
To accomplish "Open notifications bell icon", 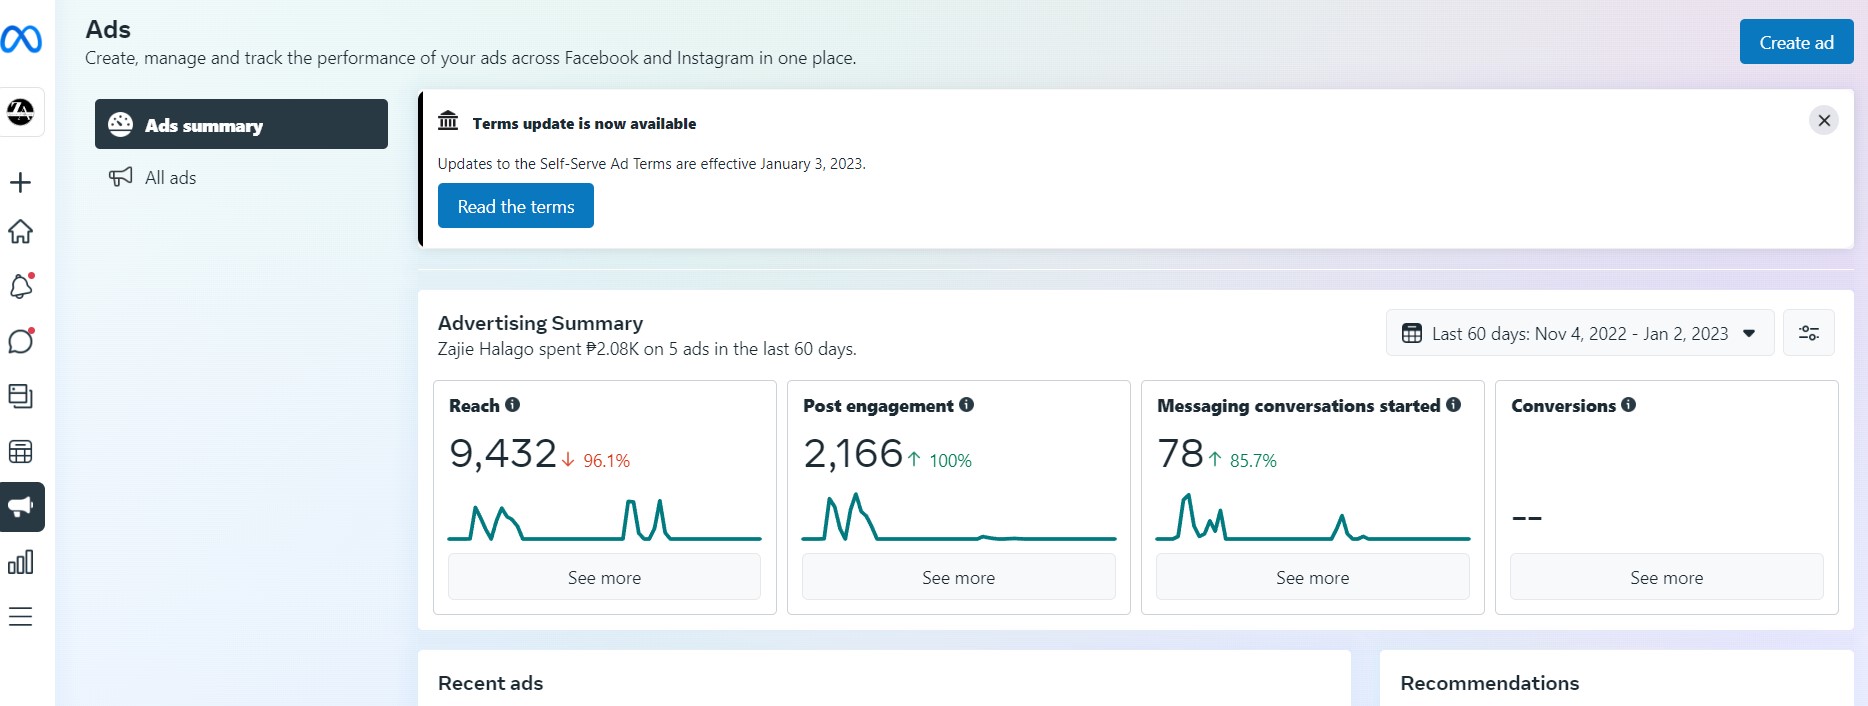I will pyautogui.click(x=21, y=287).
